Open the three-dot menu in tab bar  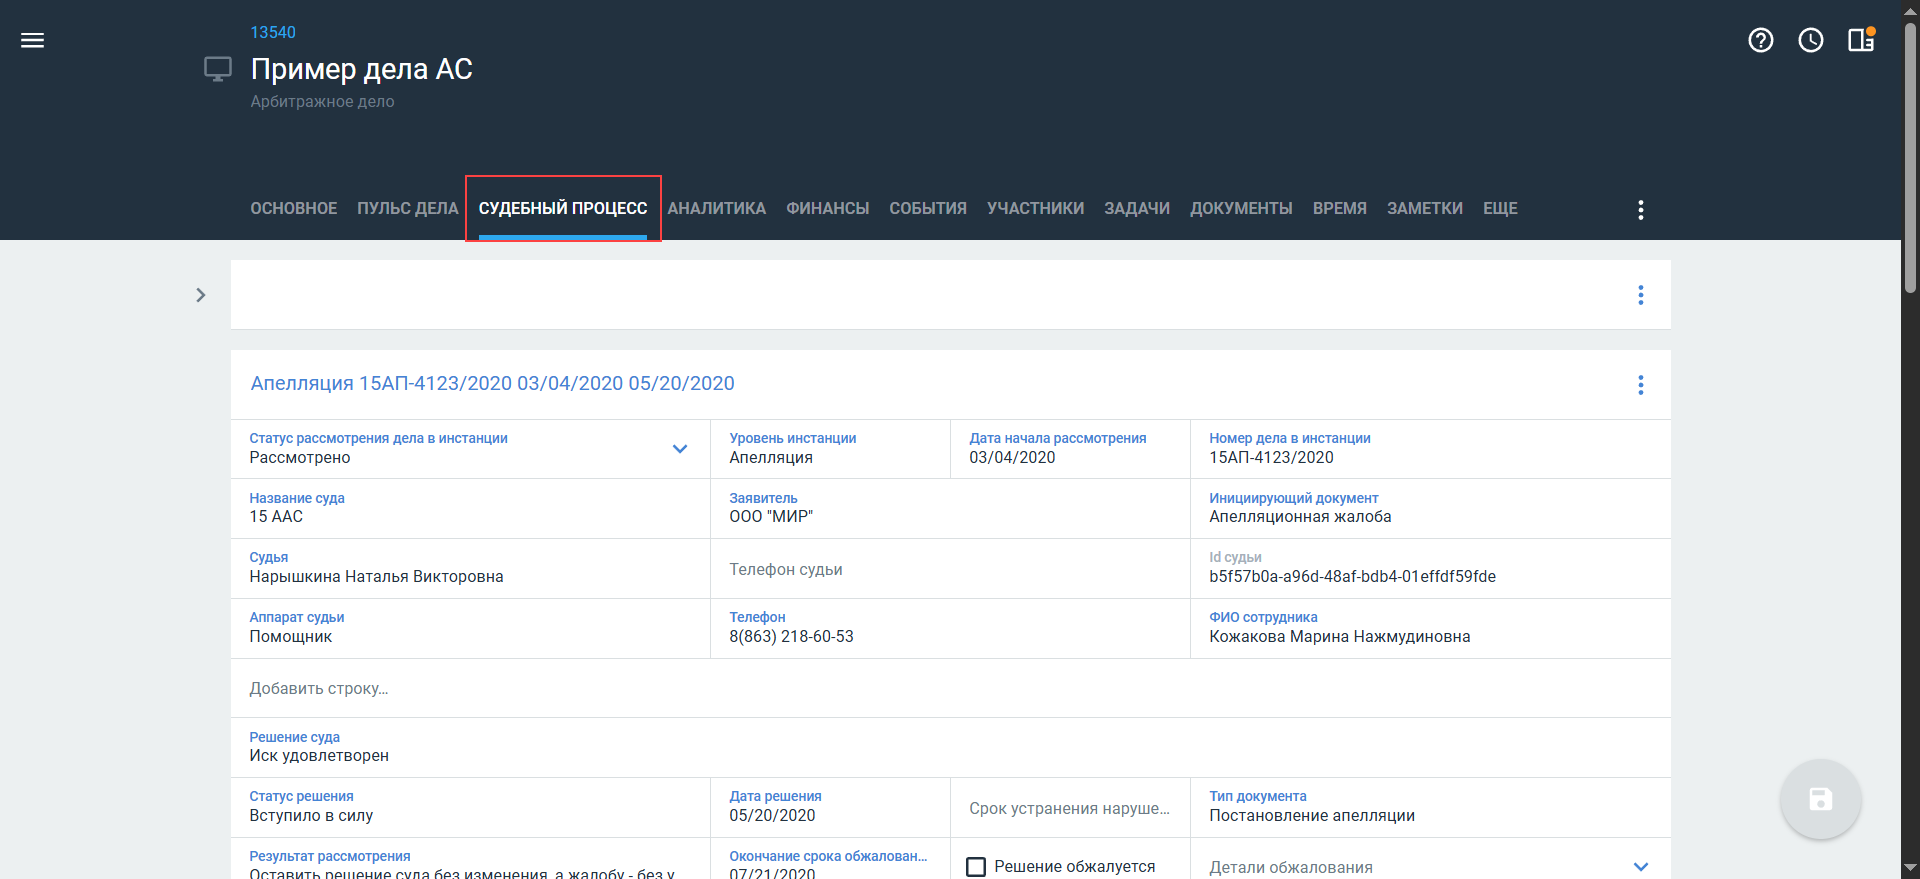1640,209
